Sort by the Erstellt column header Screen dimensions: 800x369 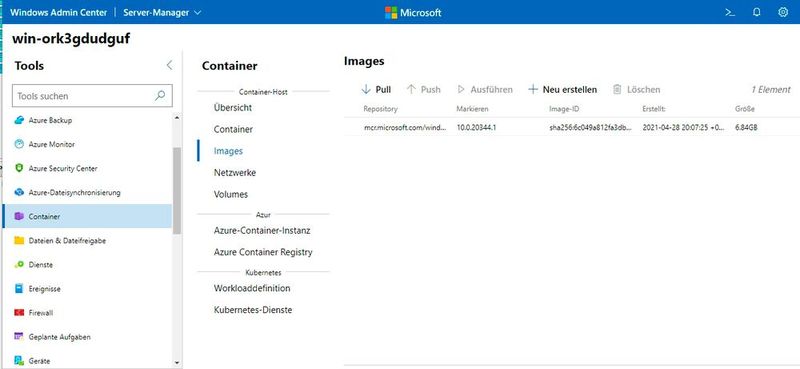[x=654, y=109]
